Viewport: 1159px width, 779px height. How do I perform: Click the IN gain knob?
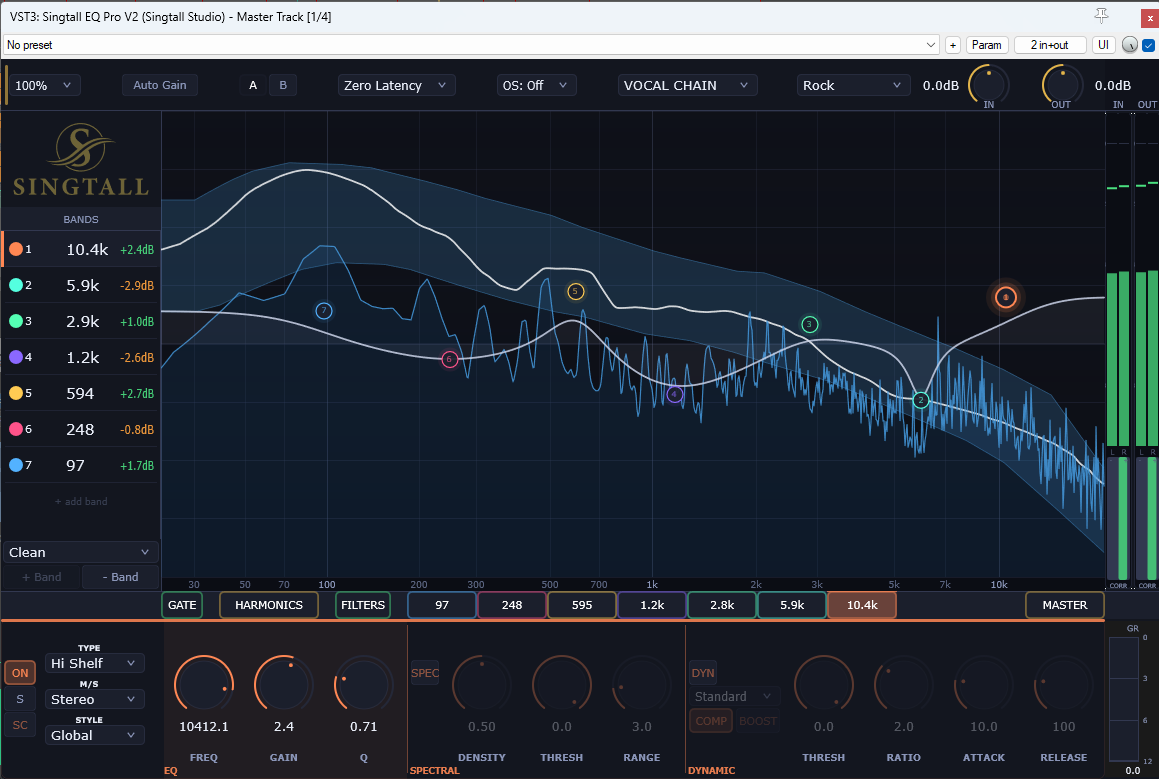[x=988, y=85]
